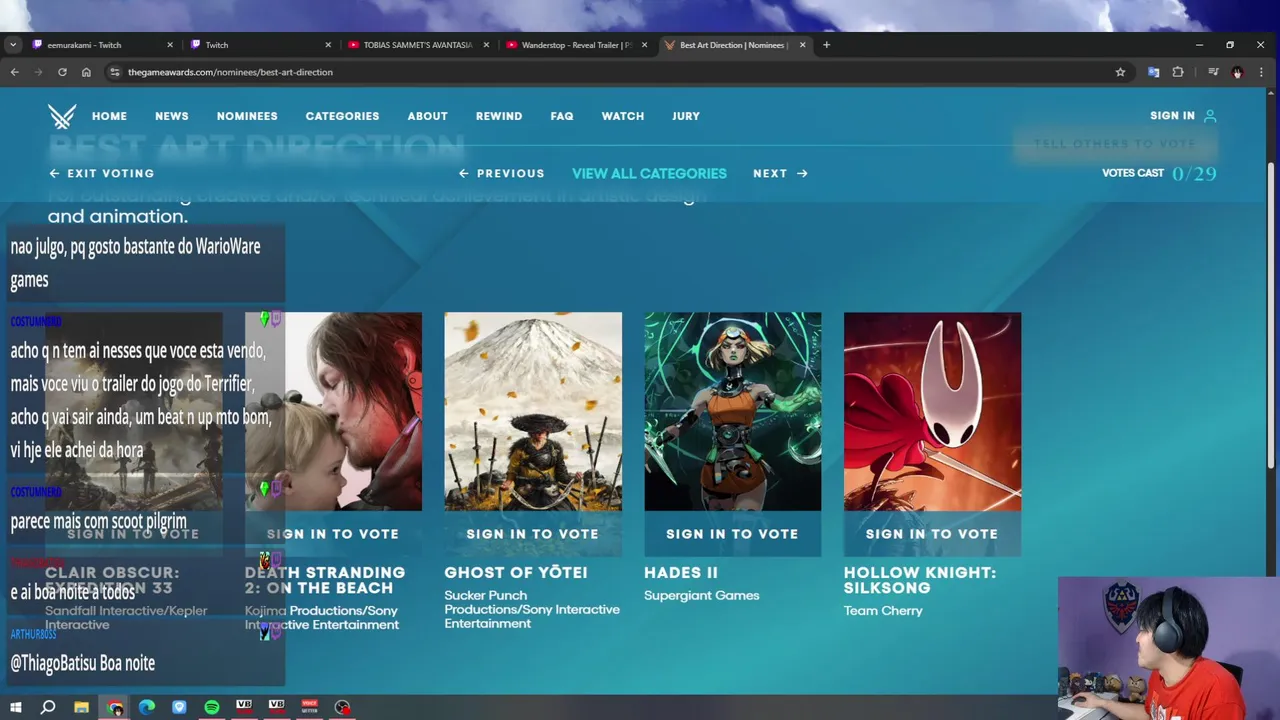The width and height of the screenshot is (1280, 720).
Task: Open Google Translate extension icon
Action: 1153,72
